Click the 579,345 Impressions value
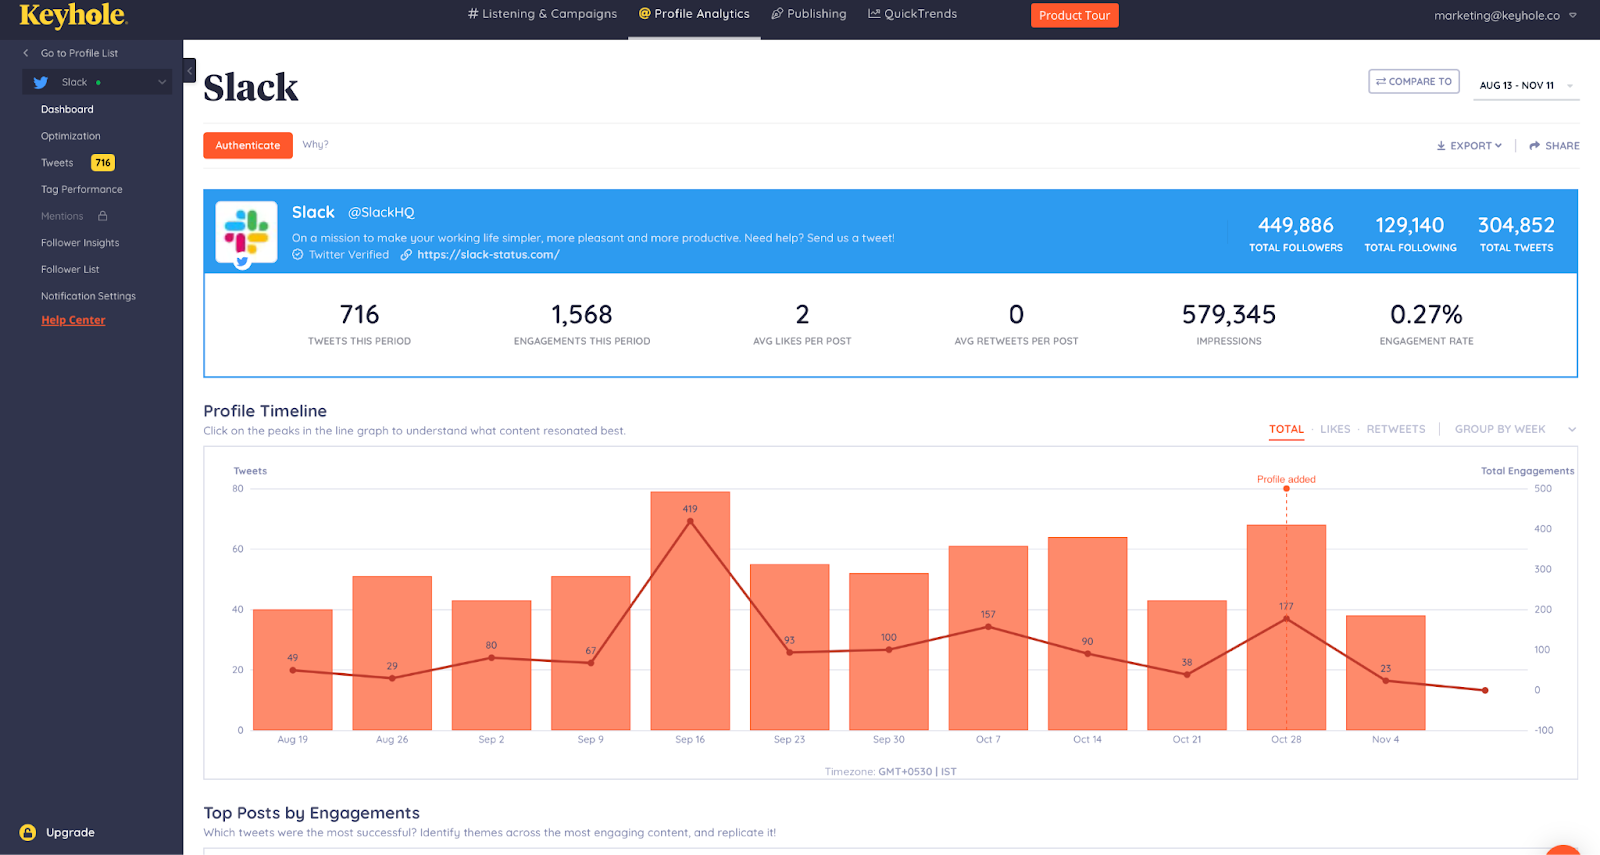This screenshot has width=1600, height=855. pos(1229,315)
